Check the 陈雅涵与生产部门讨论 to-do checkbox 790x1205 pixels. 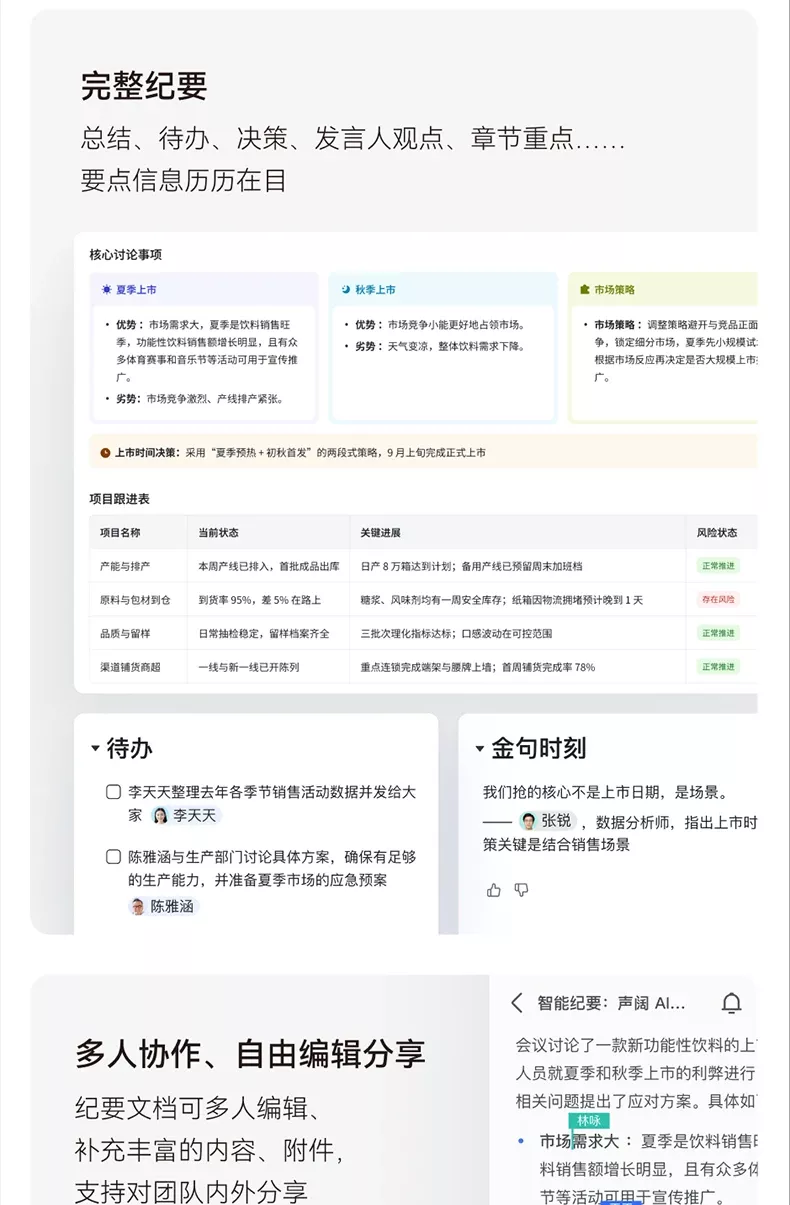click(114, 857)
